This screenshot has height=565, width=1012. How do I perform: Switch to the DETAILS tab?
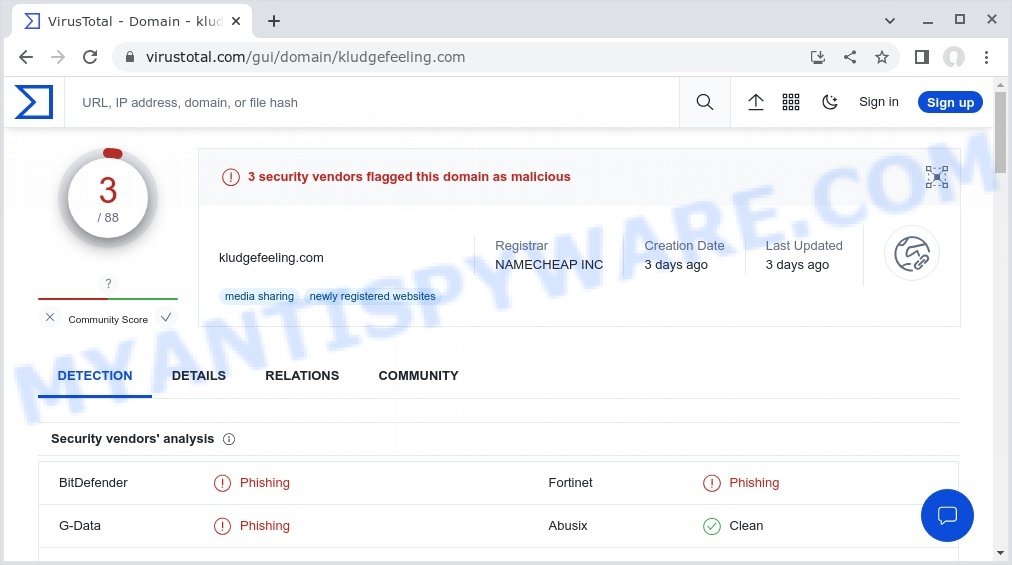coord(199,376)
